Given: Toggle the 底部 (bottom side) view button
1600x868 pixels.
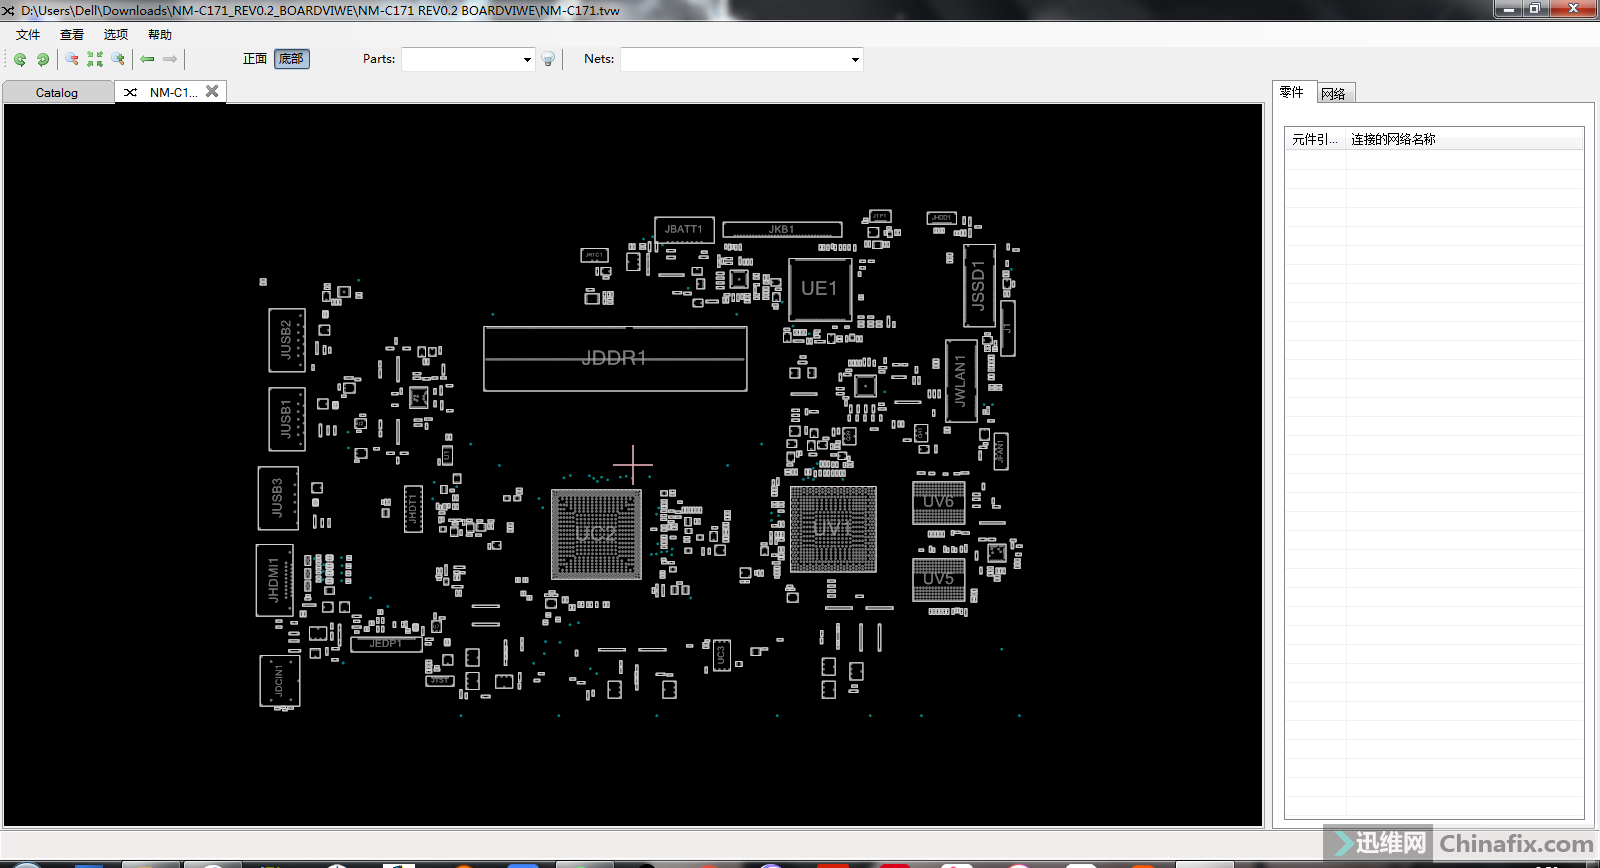Looking at the screenshot, I should [x=292, y=59].
